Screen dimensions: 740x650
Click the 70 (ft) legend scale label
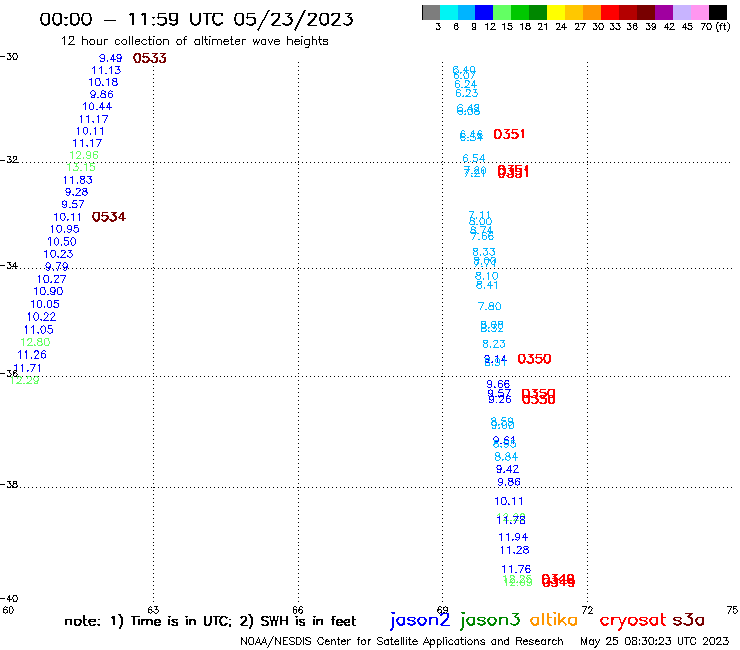pyautogui.click(x=715, y=26)
